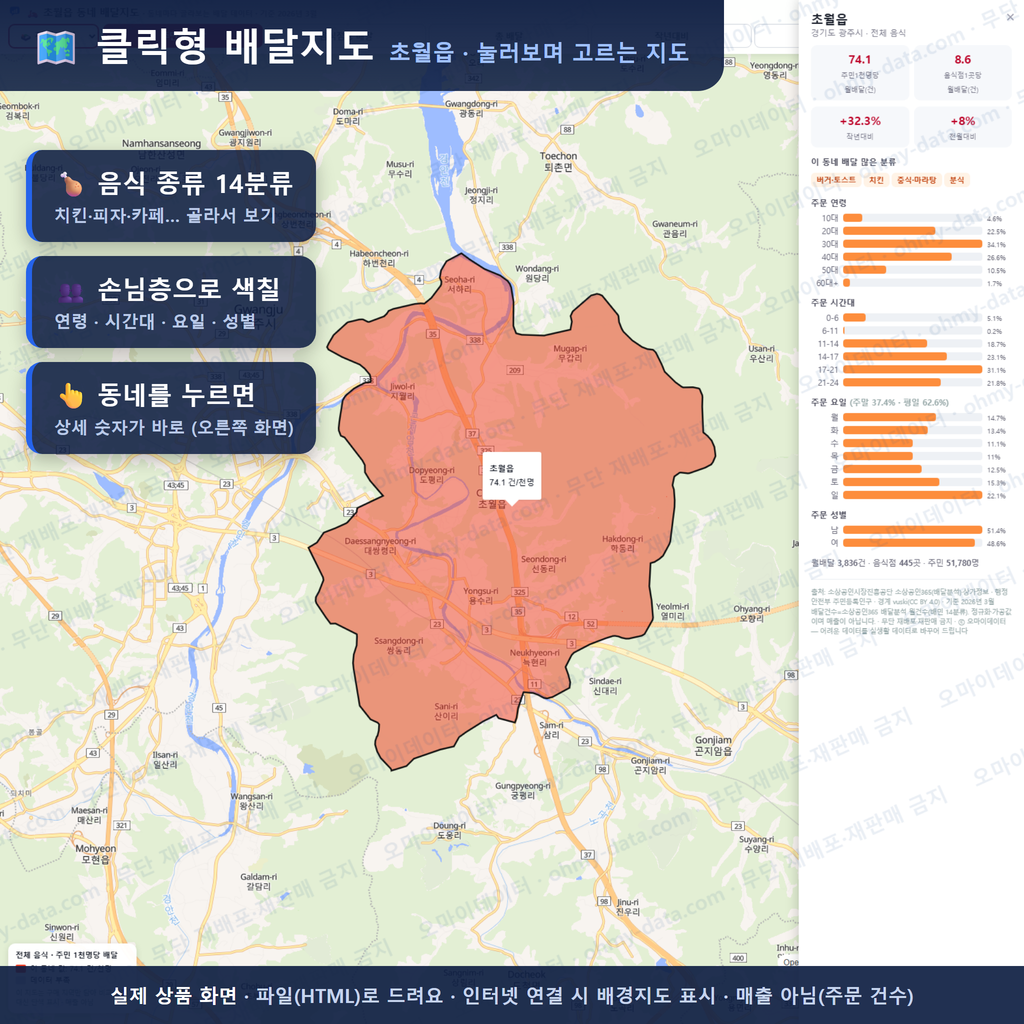
Task: Close the 초월읍 detail panel
Action: 1010,18
